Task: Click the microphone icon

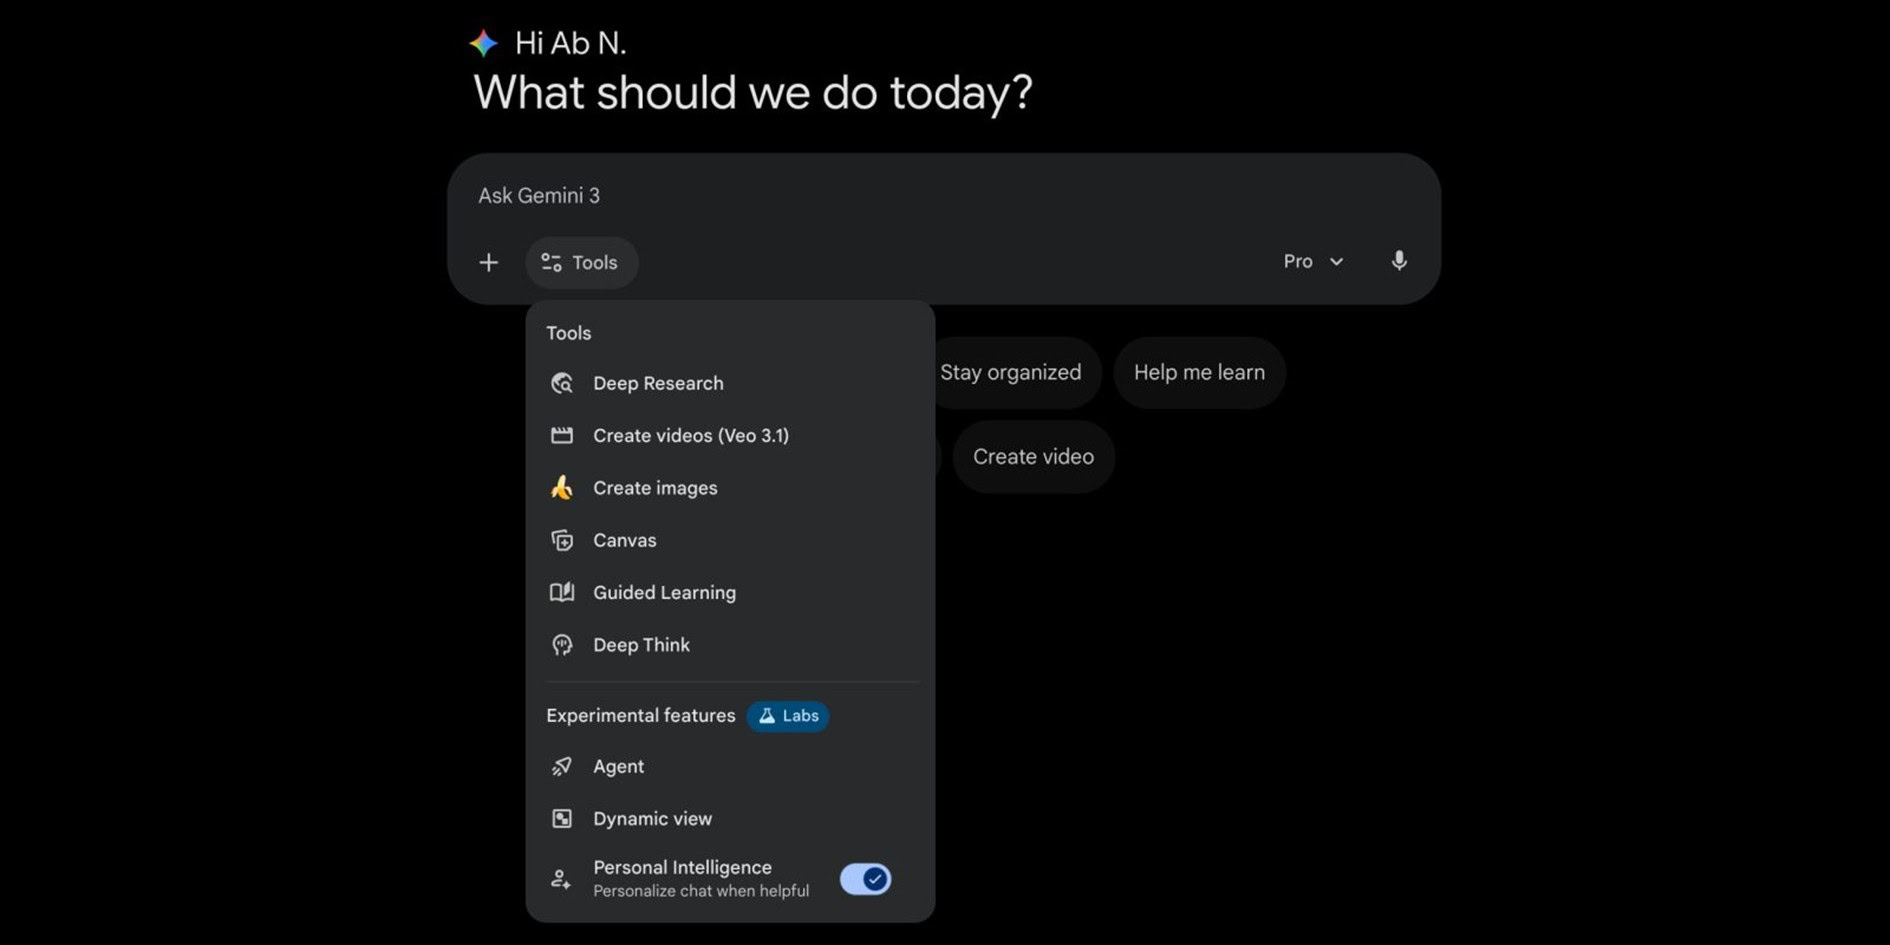Action: point(1399,261)
